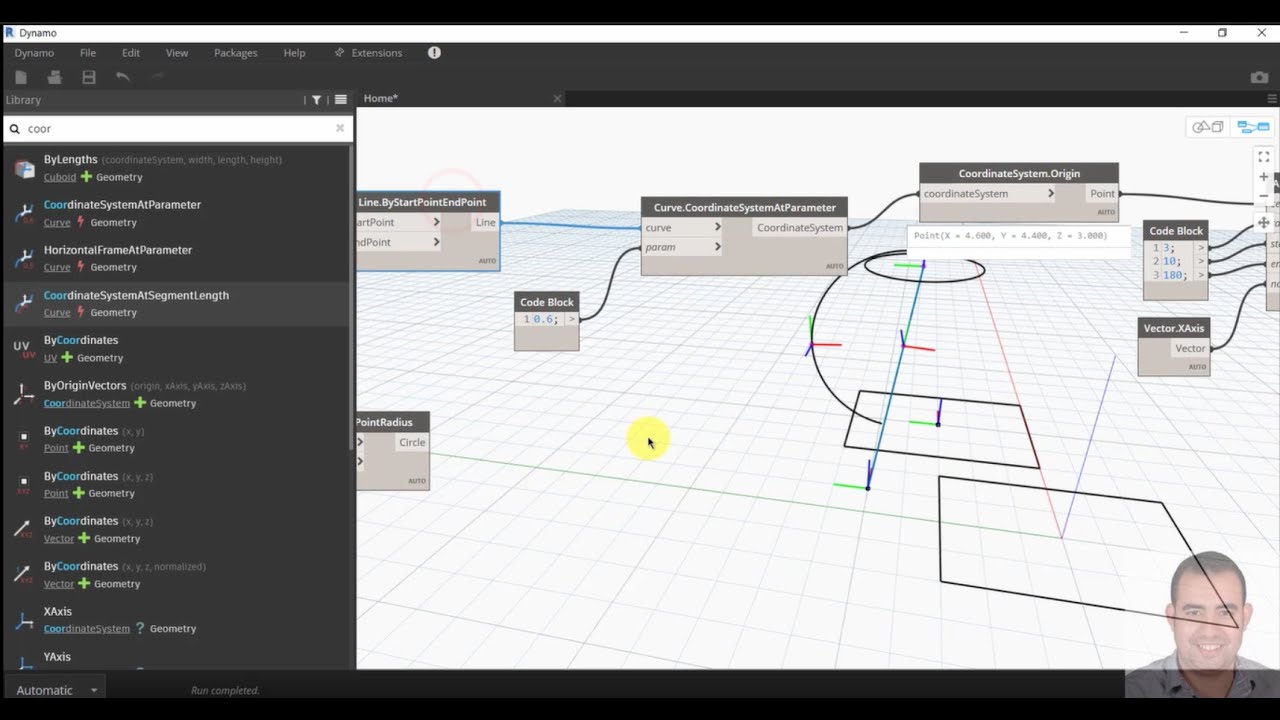Click the Cuboid ByLengths icon

24,168
